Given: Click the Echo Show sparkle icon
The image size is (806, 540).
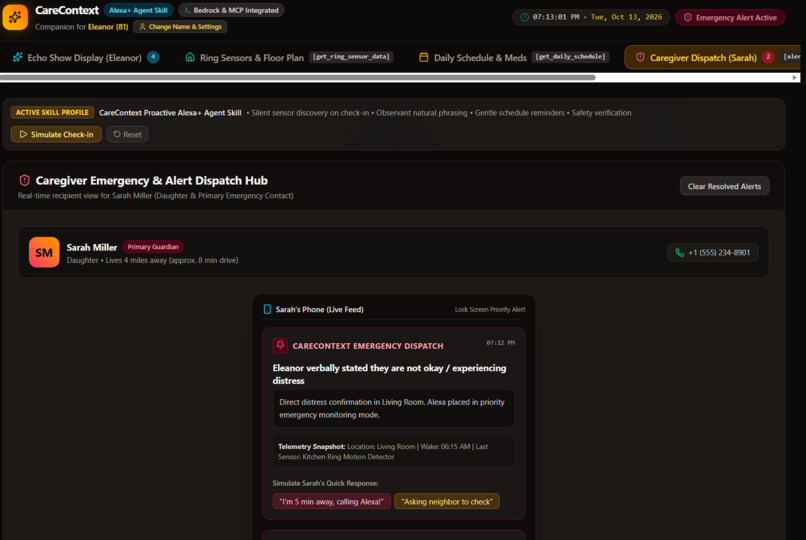Looking at the screenshot, I should [x=17, y=57].
